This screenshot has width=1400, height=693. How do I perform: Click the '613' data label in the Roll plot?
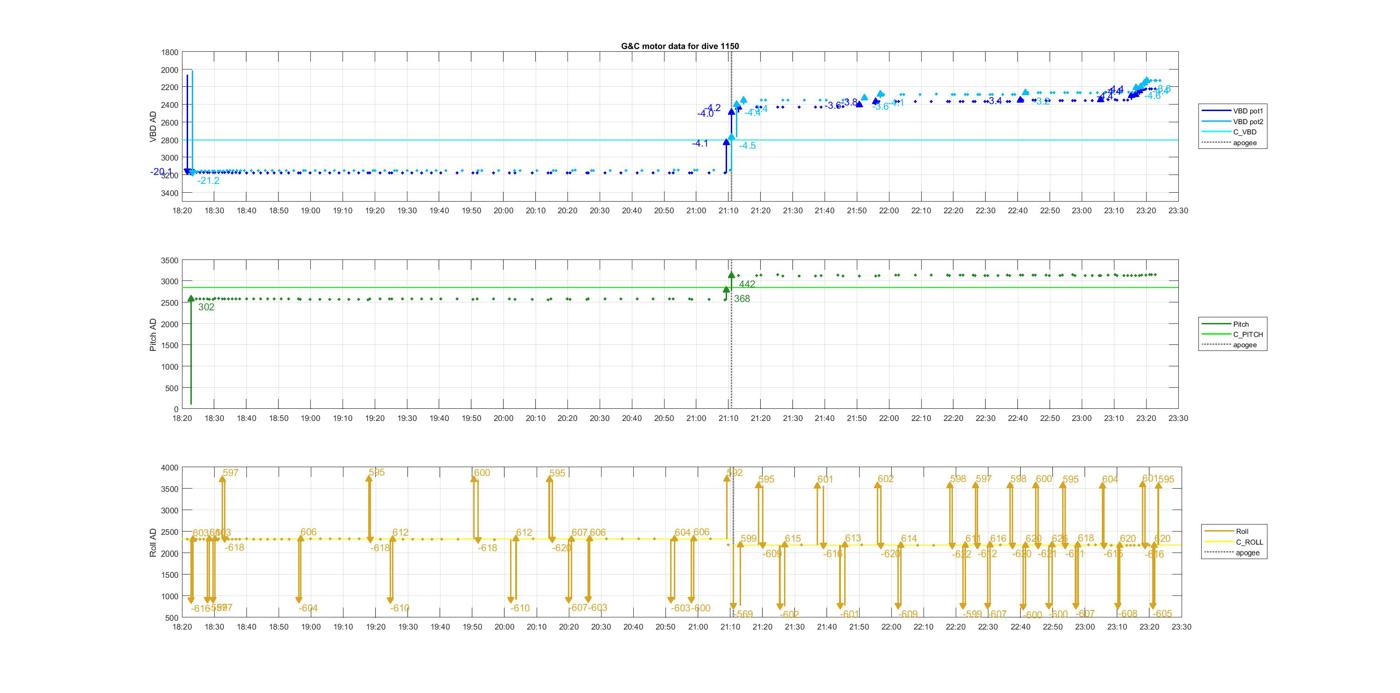click(853, 539)
